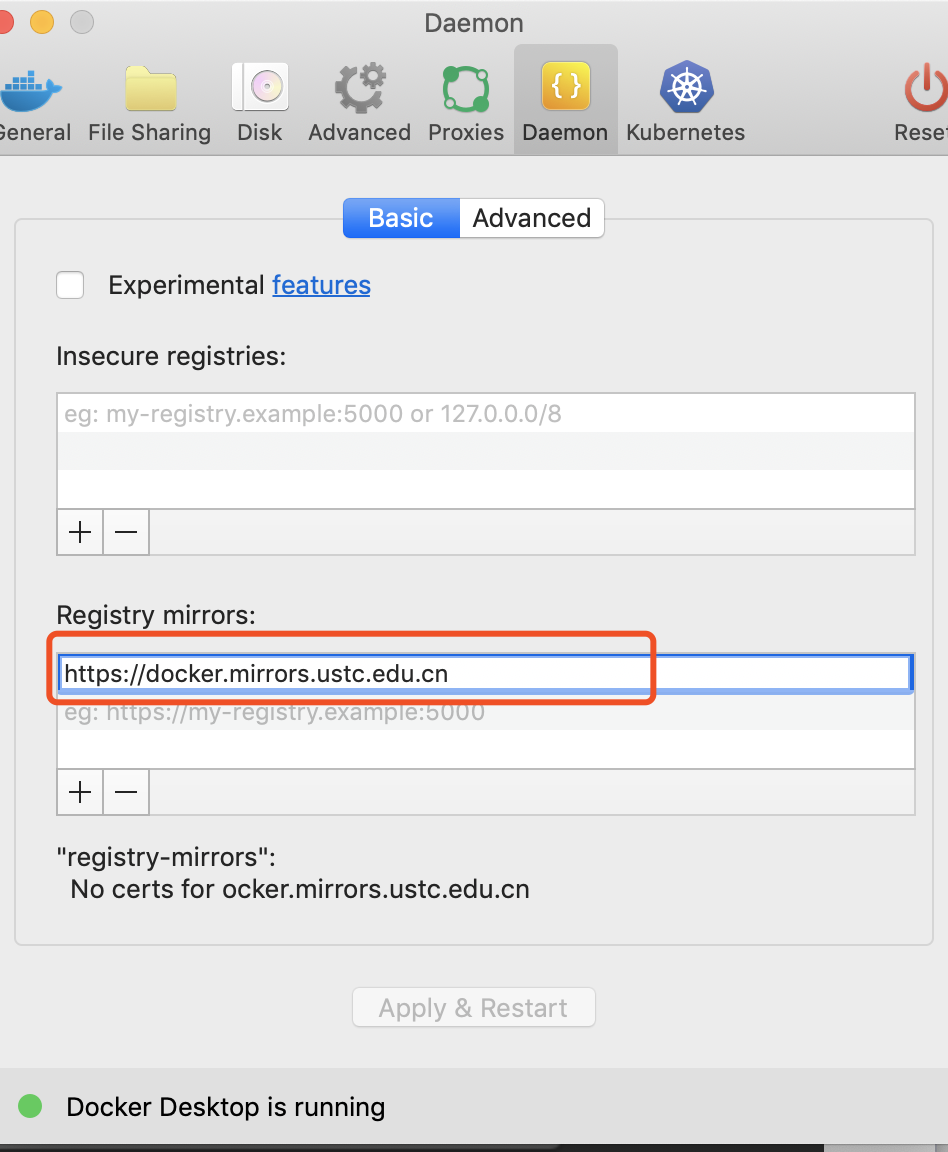This screenshot has width=948, height=1152.
Task: Enable the Experimental features checkbox
Action: [x=70, y=285]
